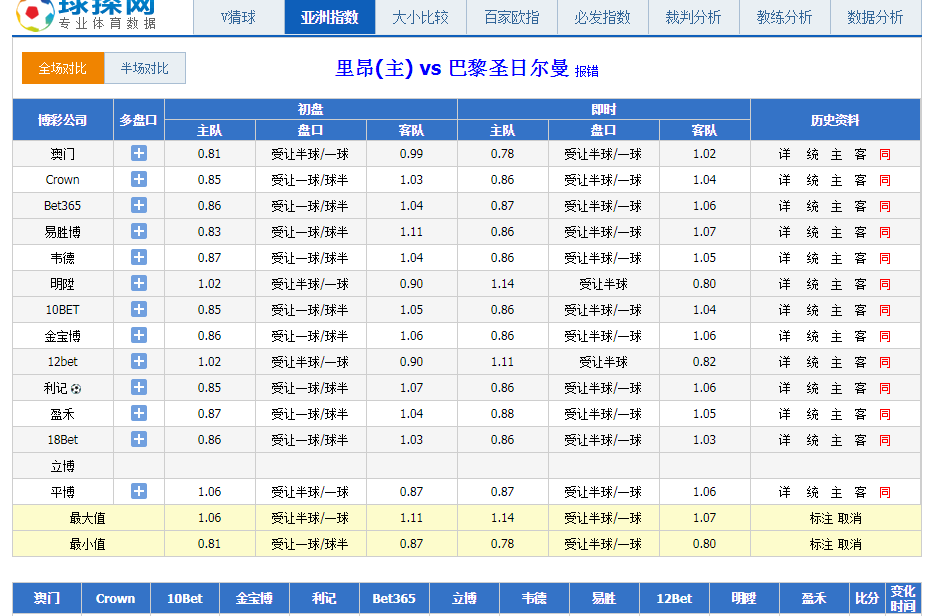Open 统 statistics link for Crown row

(812, 180)
